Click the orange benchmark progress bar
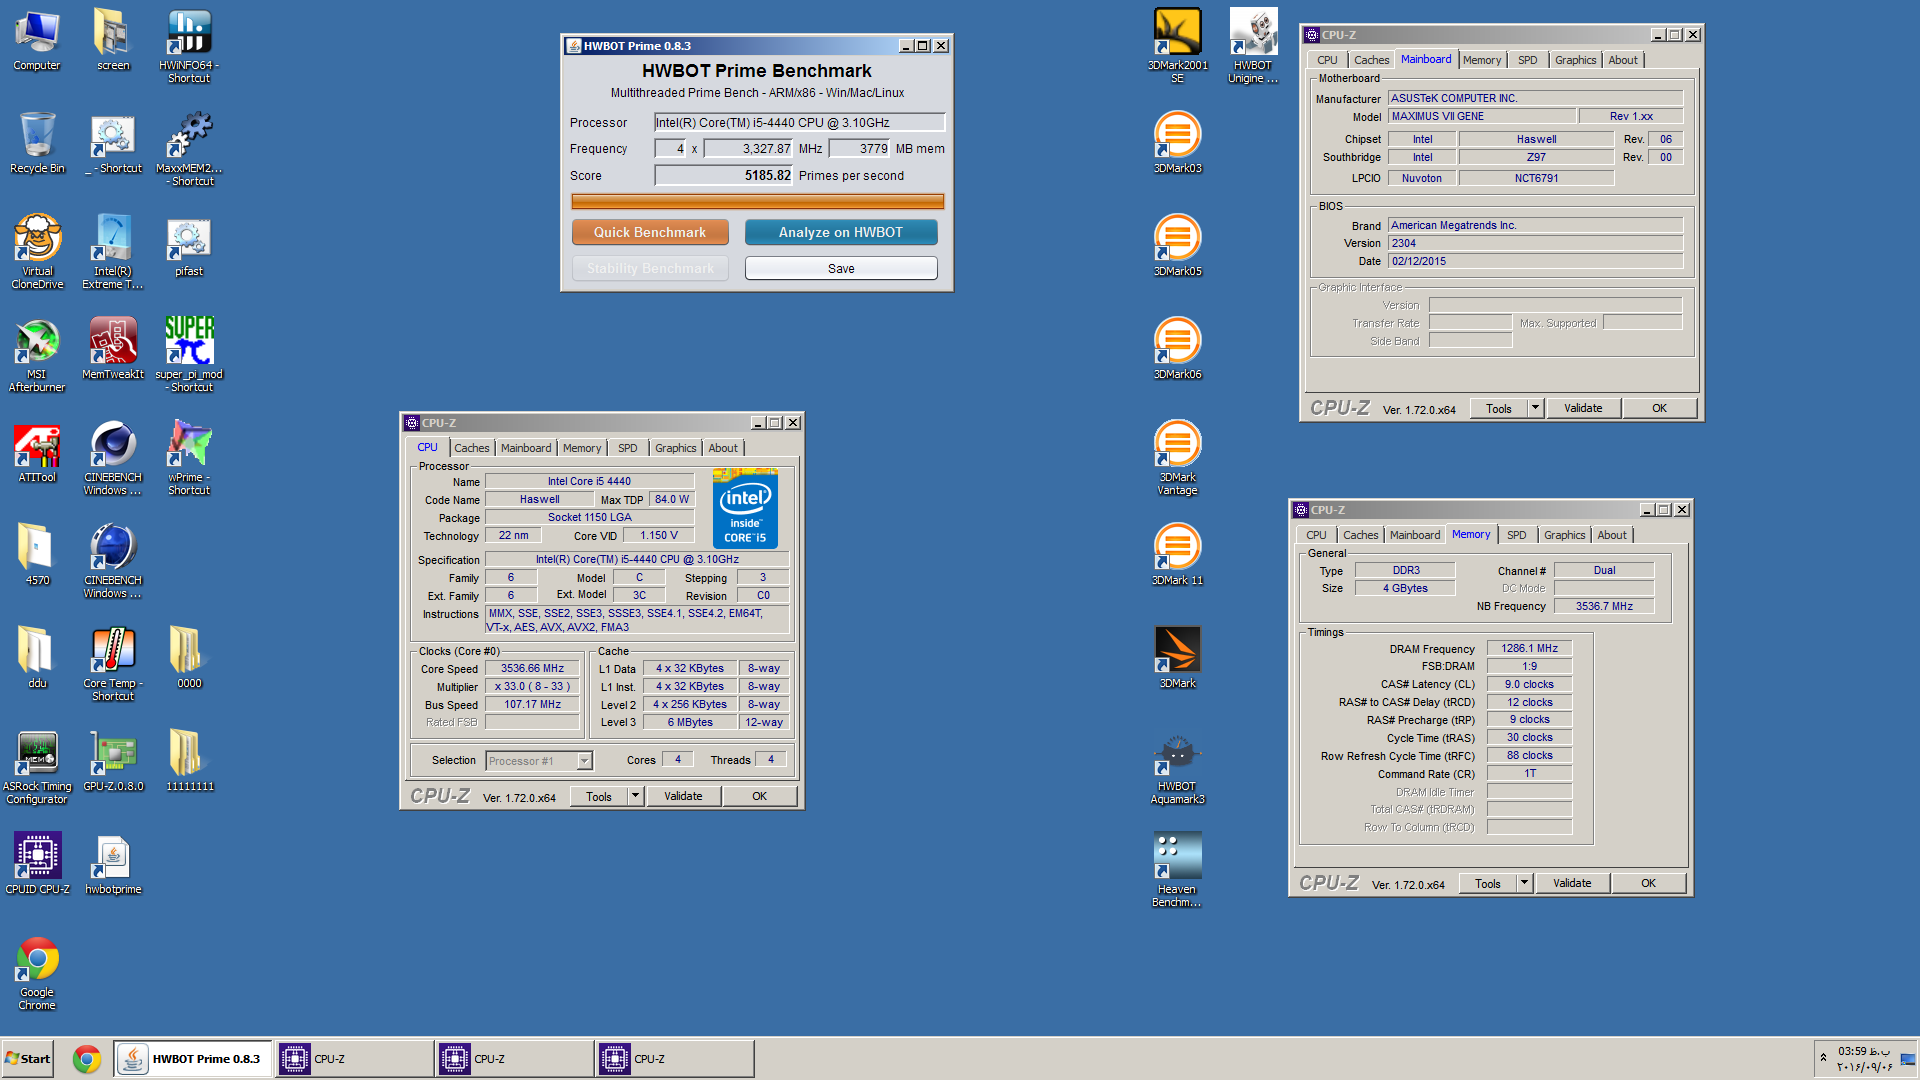This screenshot has width=1920, height=1080. [757, 201]
